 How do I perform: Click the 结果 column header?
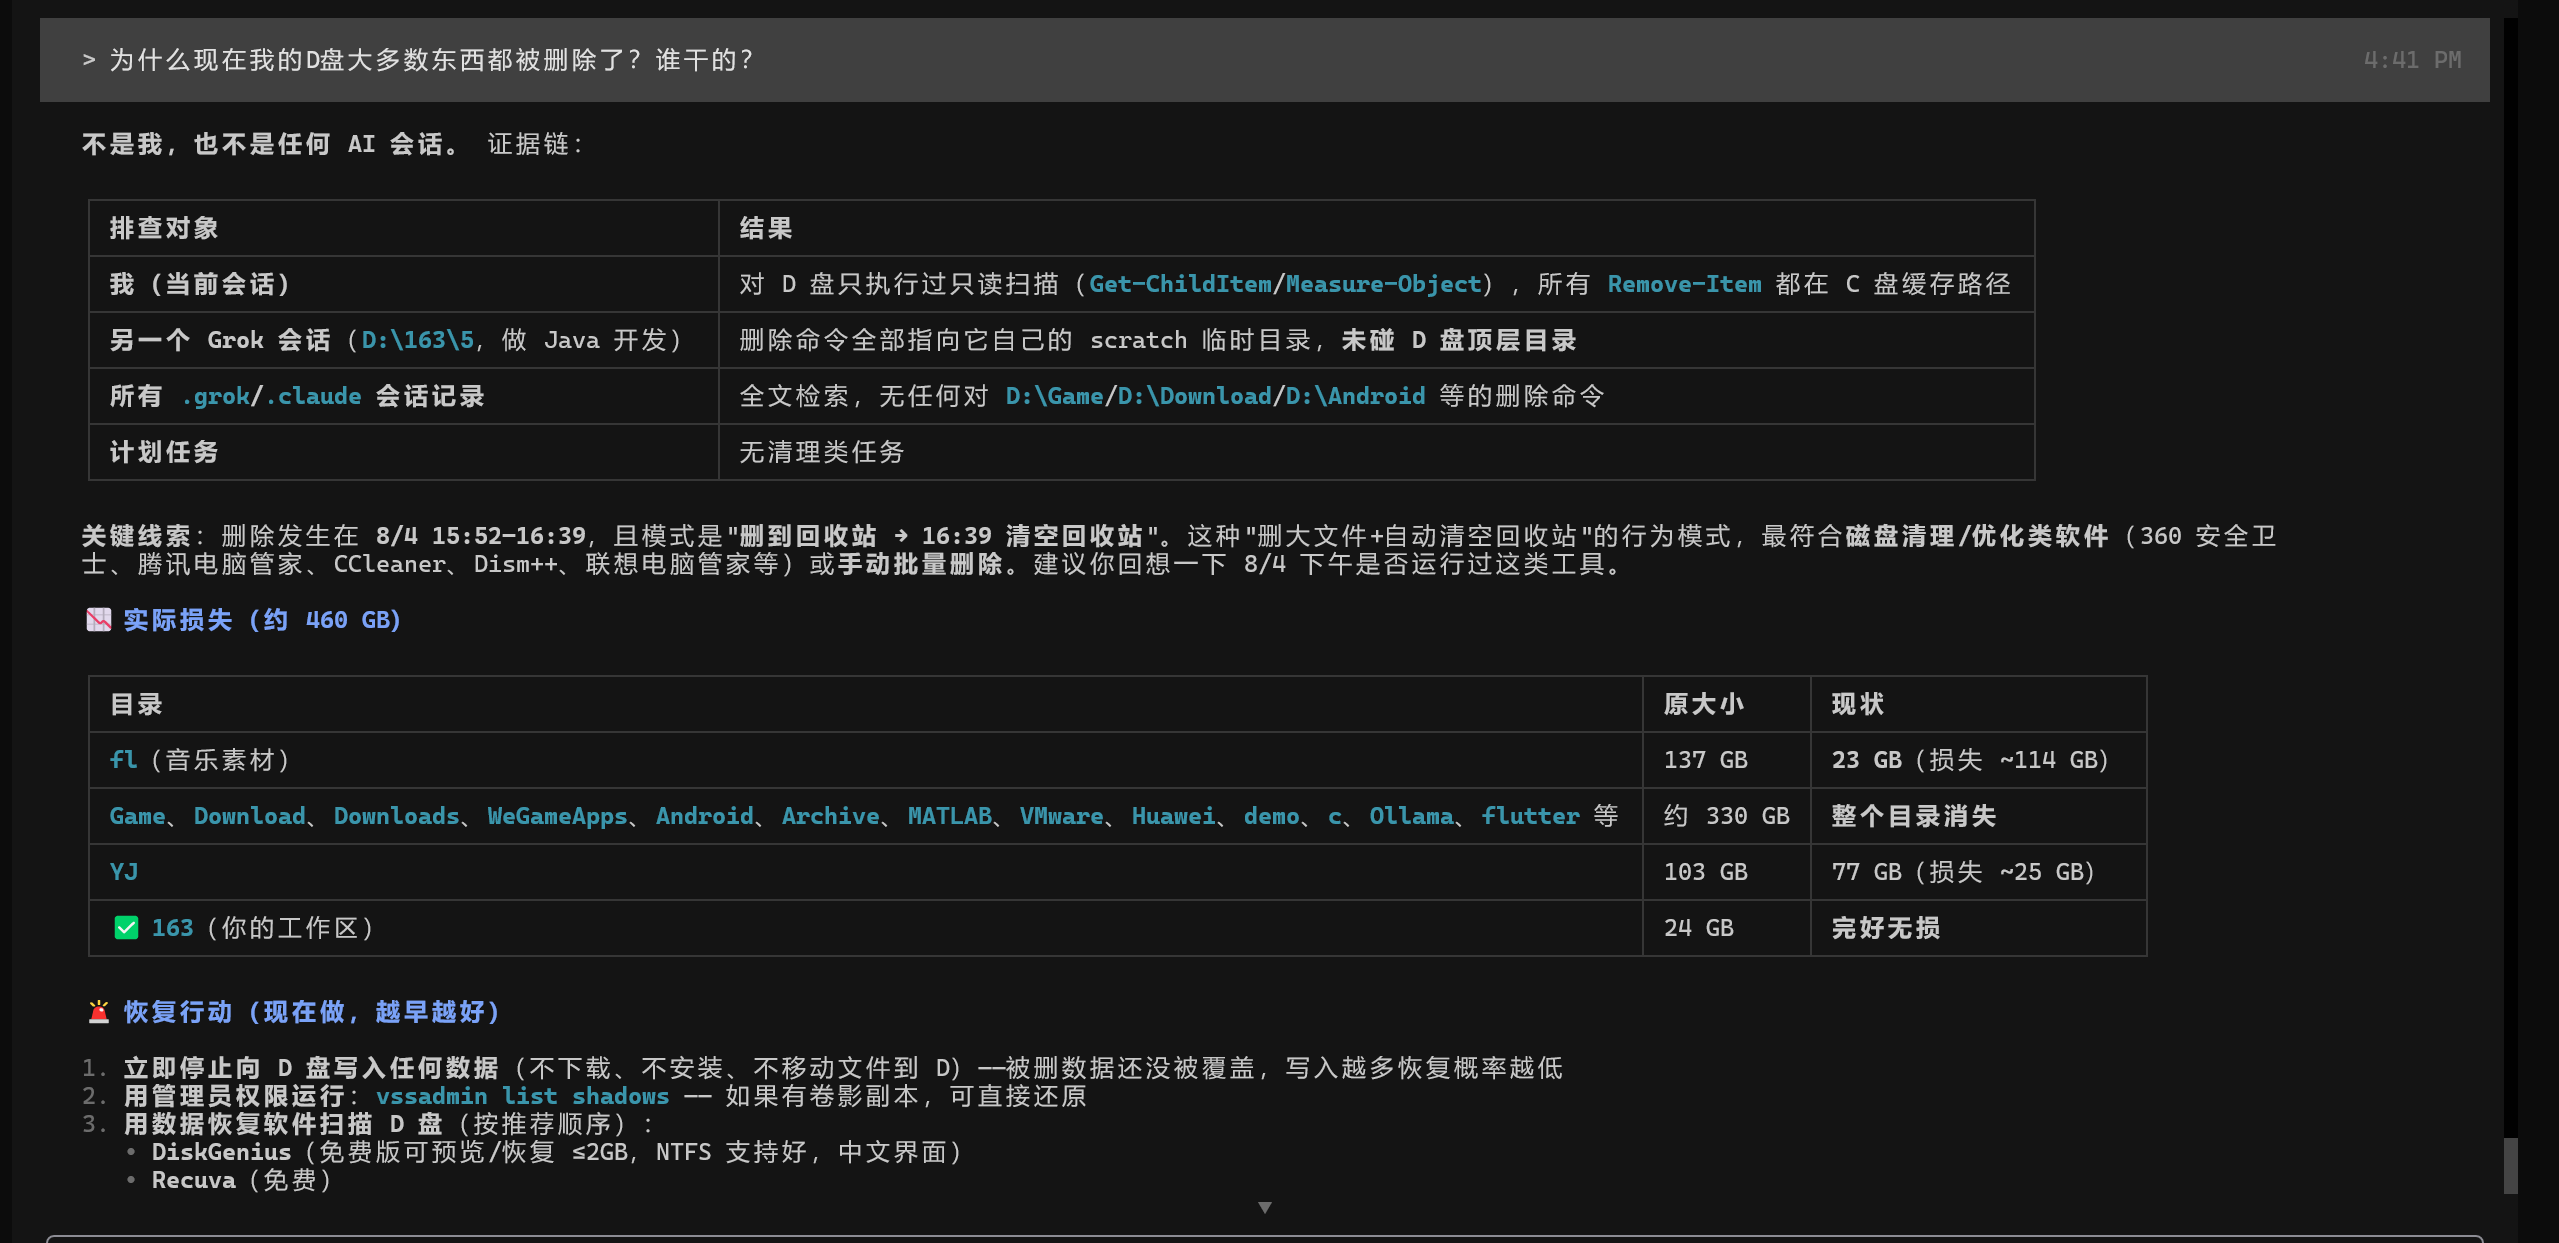coord(766,228)
